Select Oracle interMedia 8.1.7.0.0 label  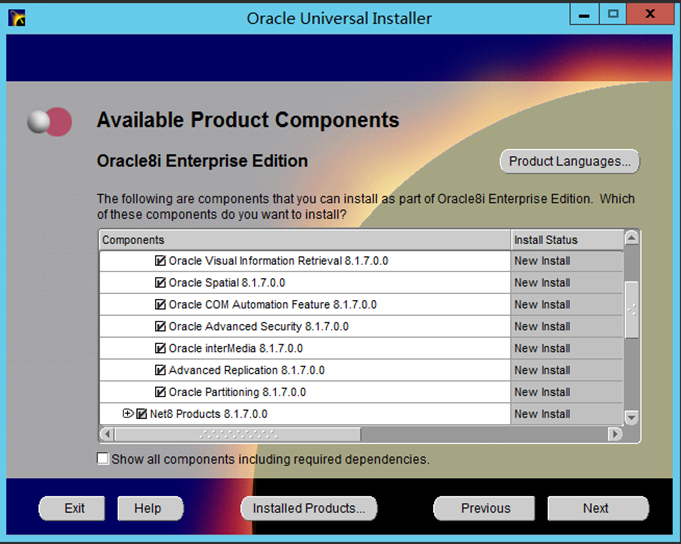tap(235, 348)
